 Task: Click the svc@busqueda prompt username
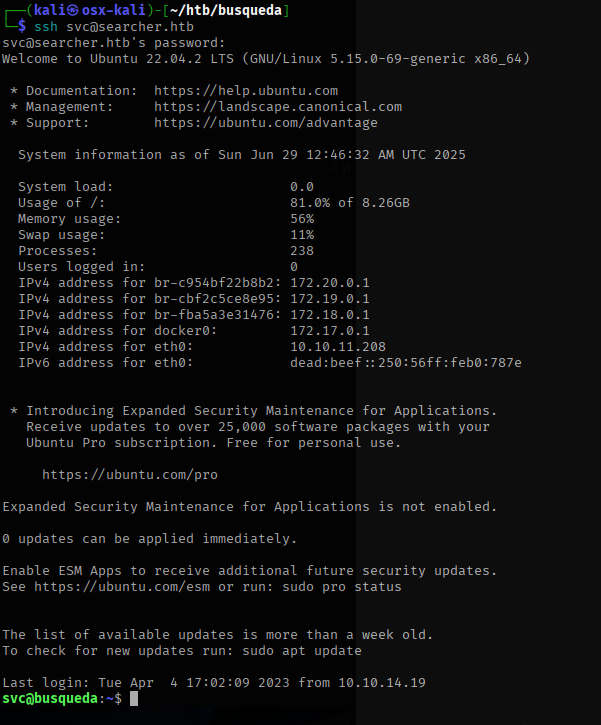(x=50, y=699)
